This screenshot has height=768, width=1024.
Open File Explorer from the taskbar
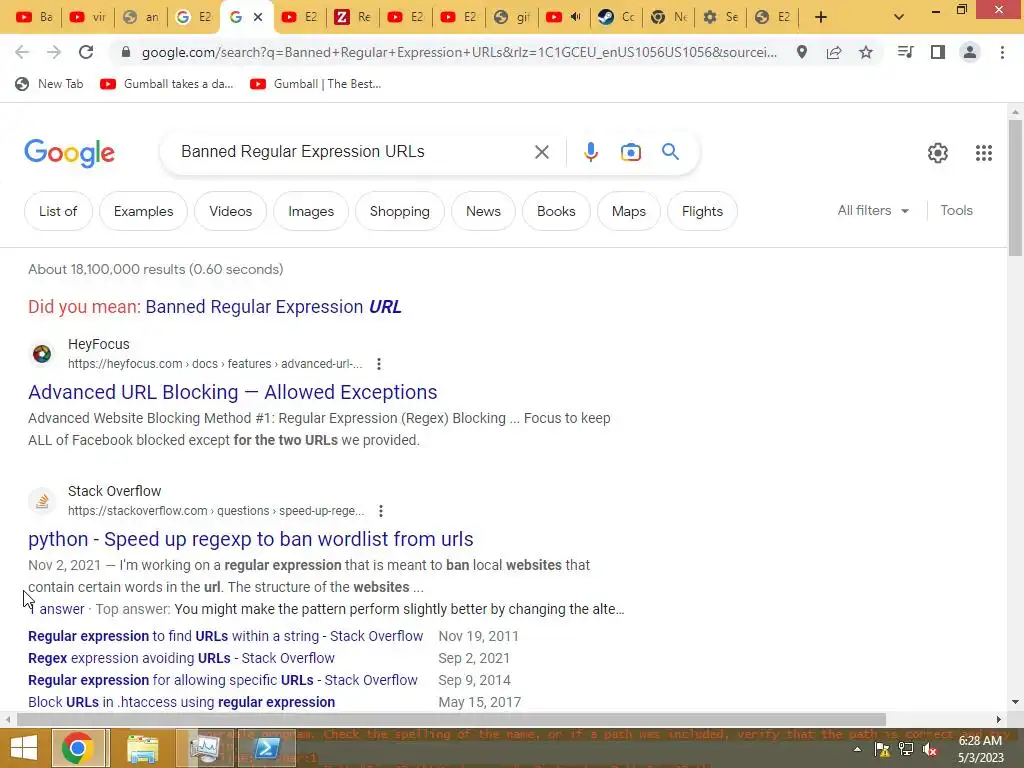142,748
